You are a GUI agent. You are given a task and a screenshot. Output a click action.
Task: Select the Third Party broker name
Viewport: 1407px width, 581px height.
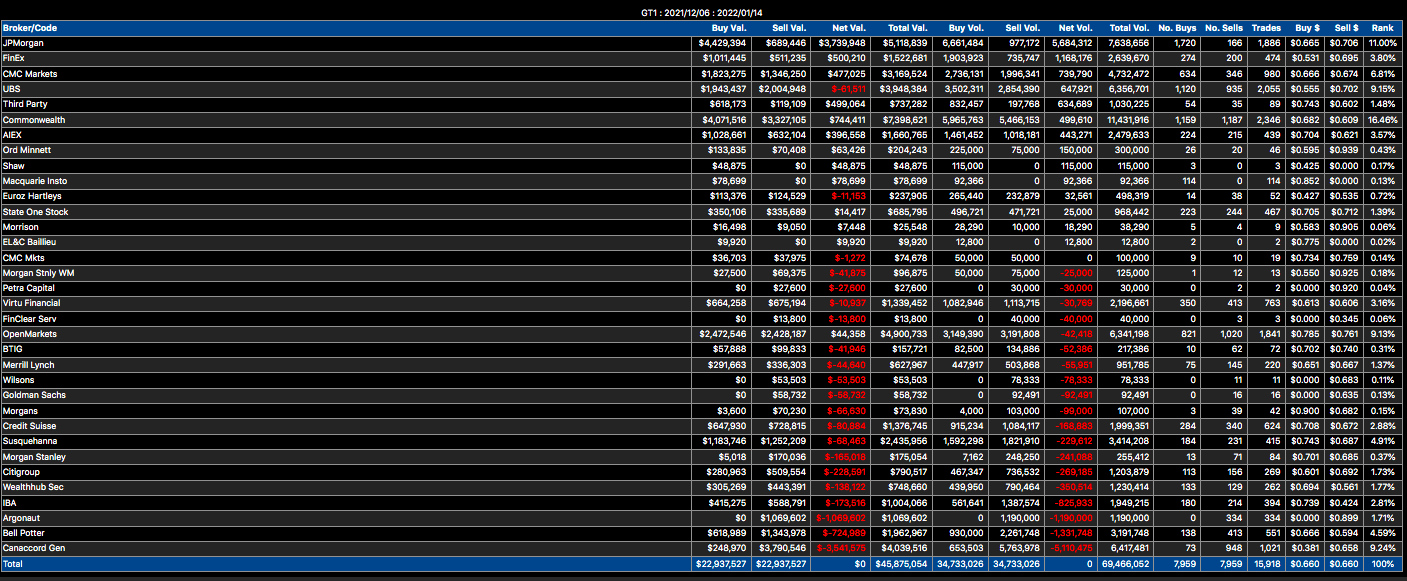point(25,104)
